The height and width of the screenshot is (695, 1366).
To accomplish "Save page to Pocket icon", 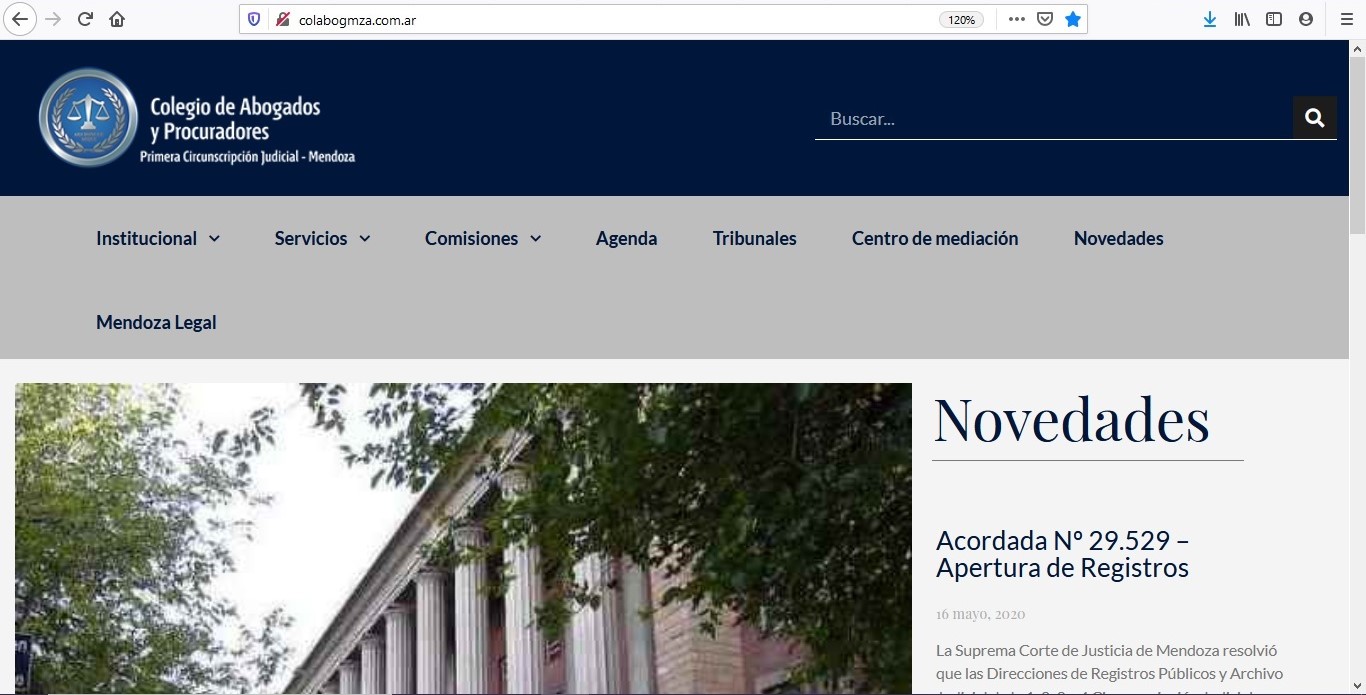I will [1045, 19].
